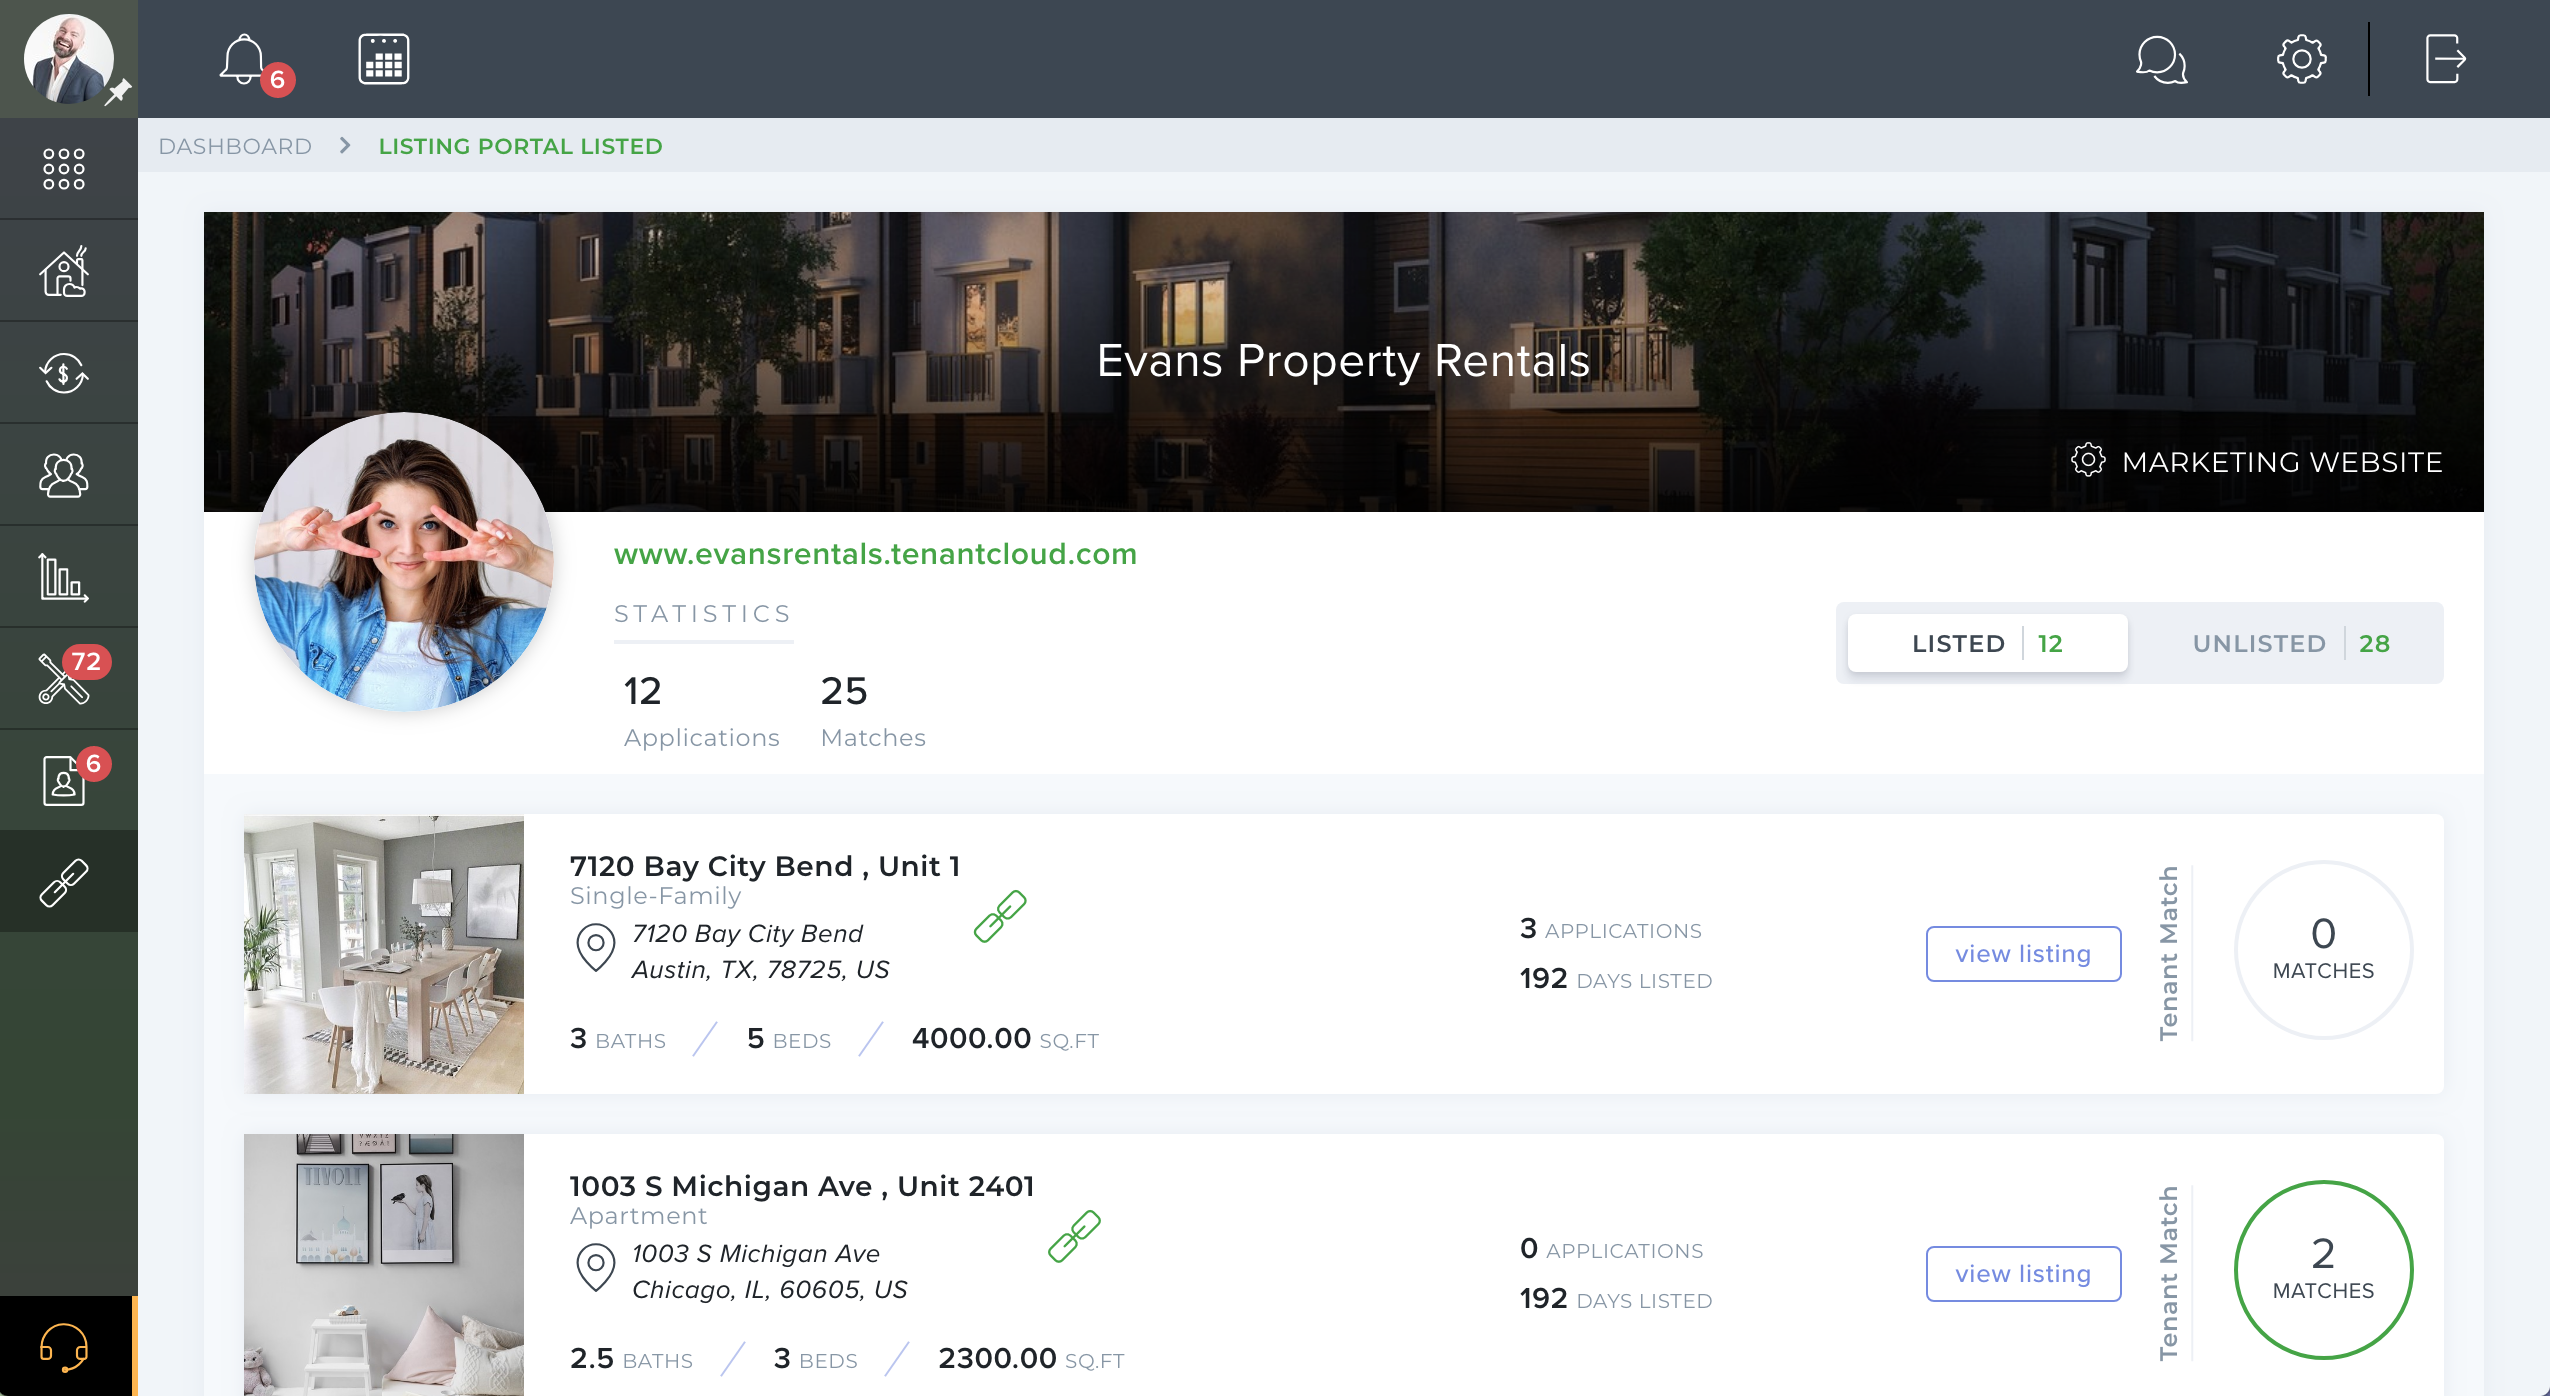Click the 25 Matches statistic
Screen dimensions: 2550x1396
click(872, 711)
